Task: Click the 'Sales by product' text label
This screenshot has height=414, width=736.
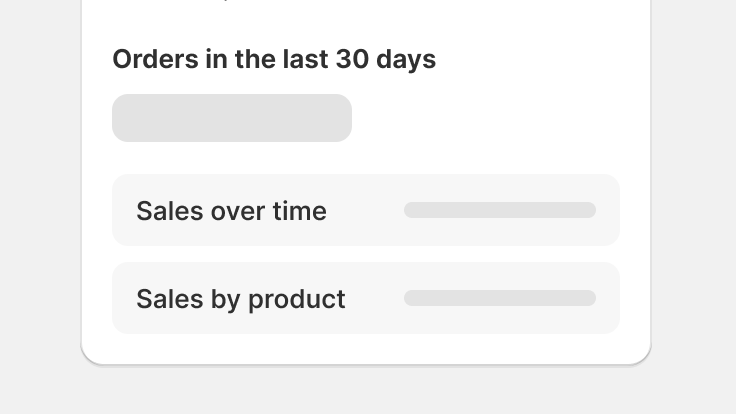Action: point(241,299)
